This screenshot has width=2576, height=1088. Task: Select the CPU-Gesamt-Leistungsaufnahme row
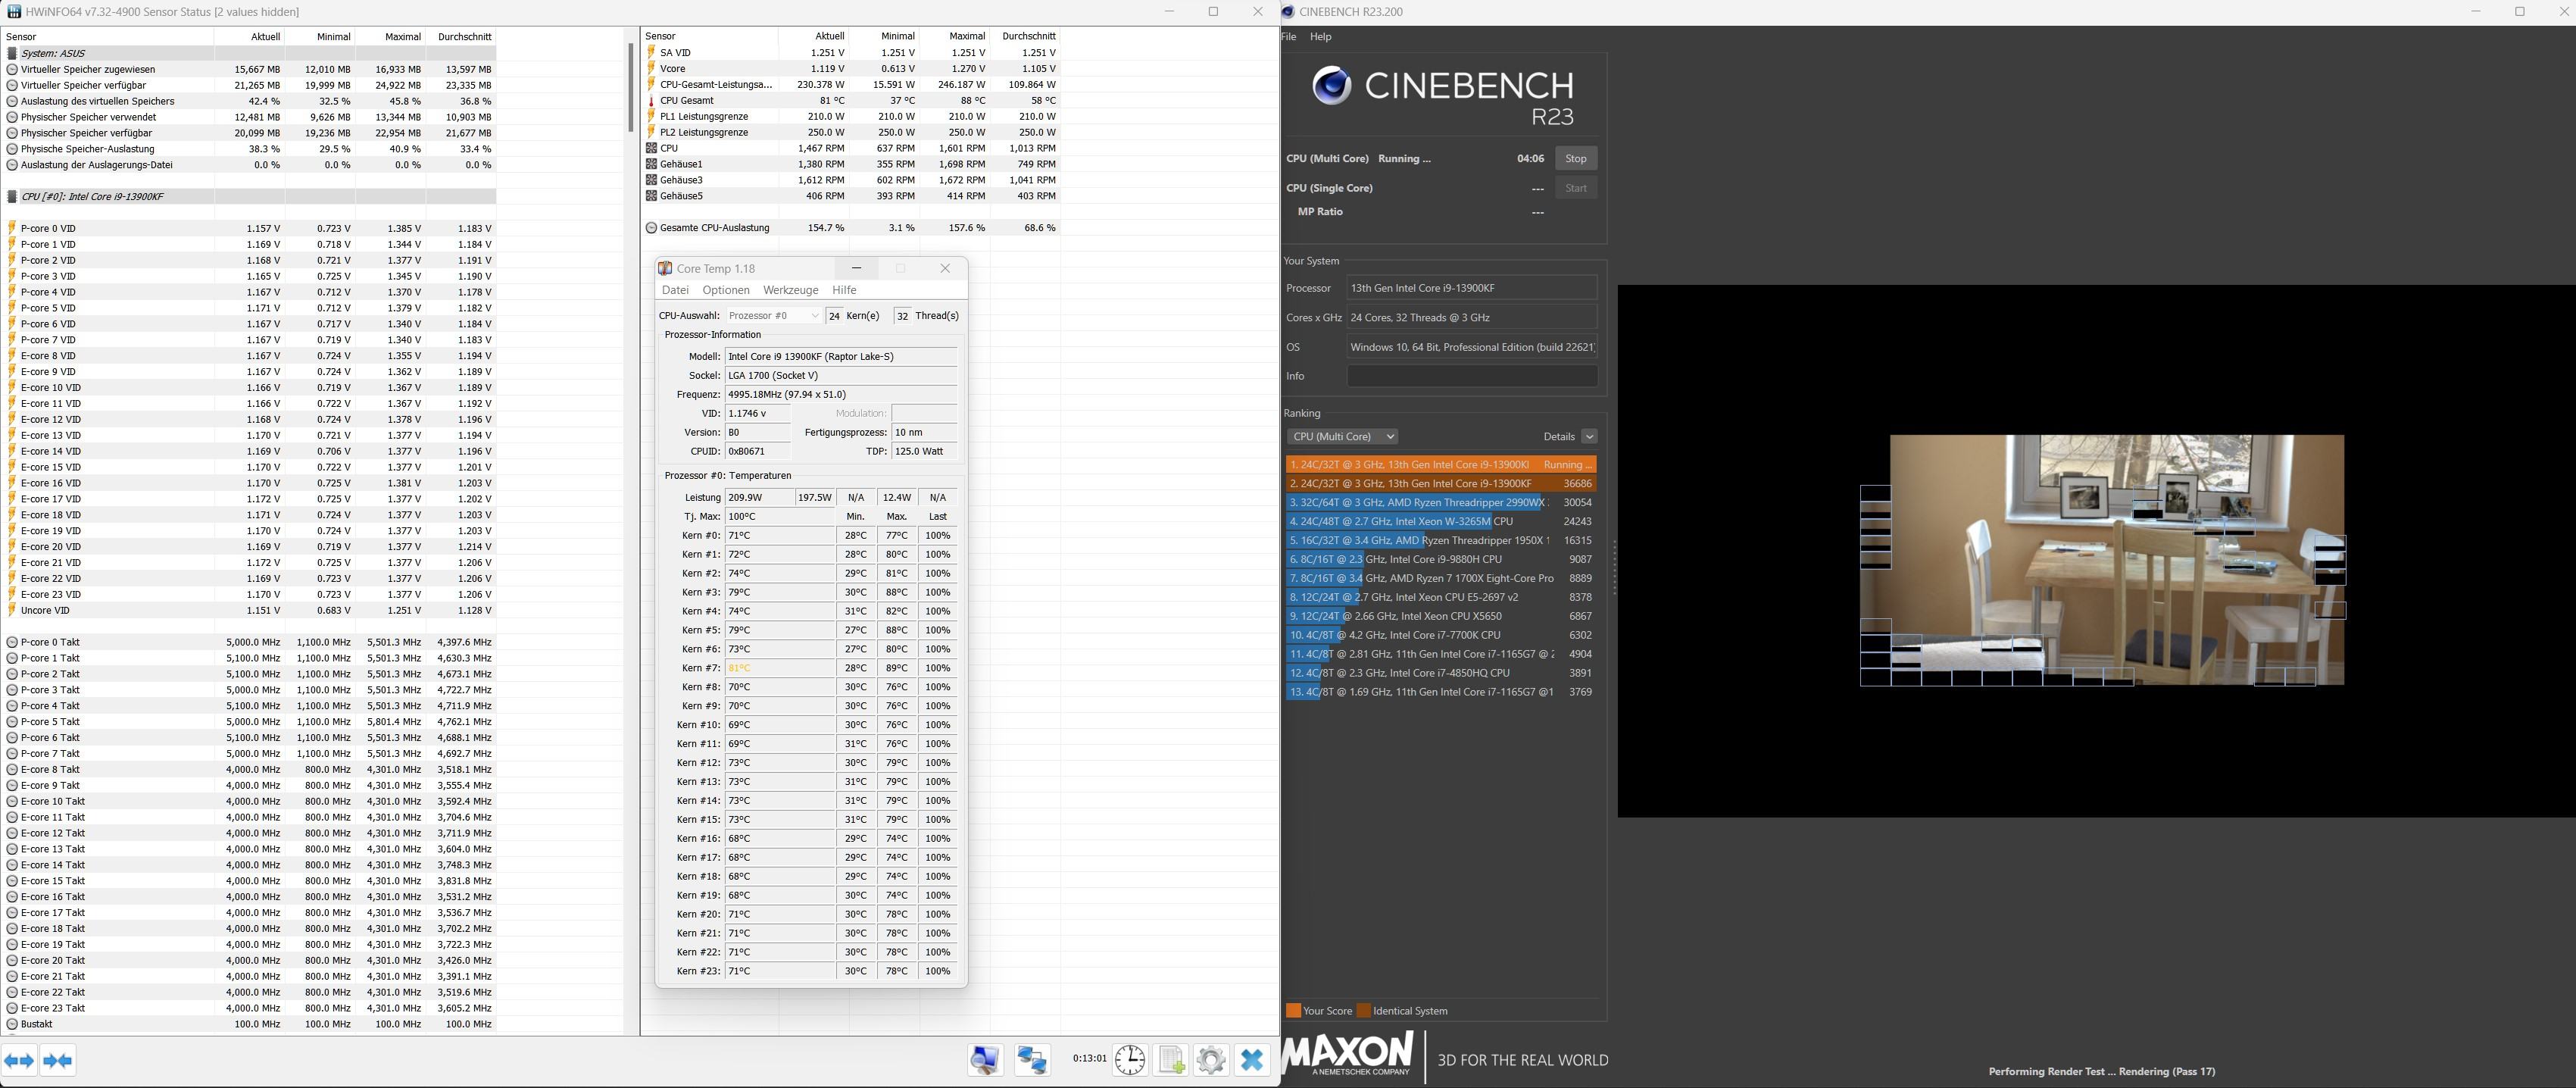[851, 85]
